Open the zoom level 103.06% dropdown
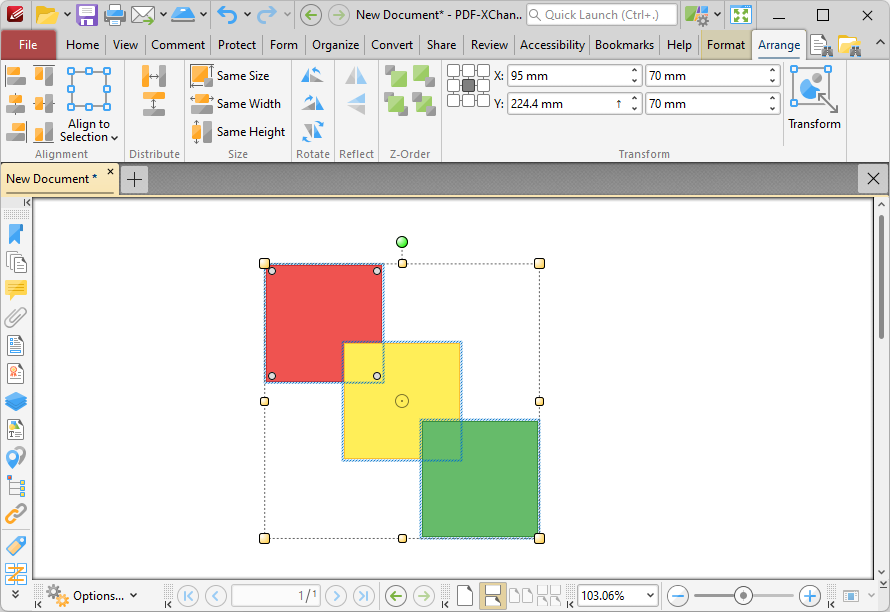The image size is (890, 612). (x=650, y=596)
